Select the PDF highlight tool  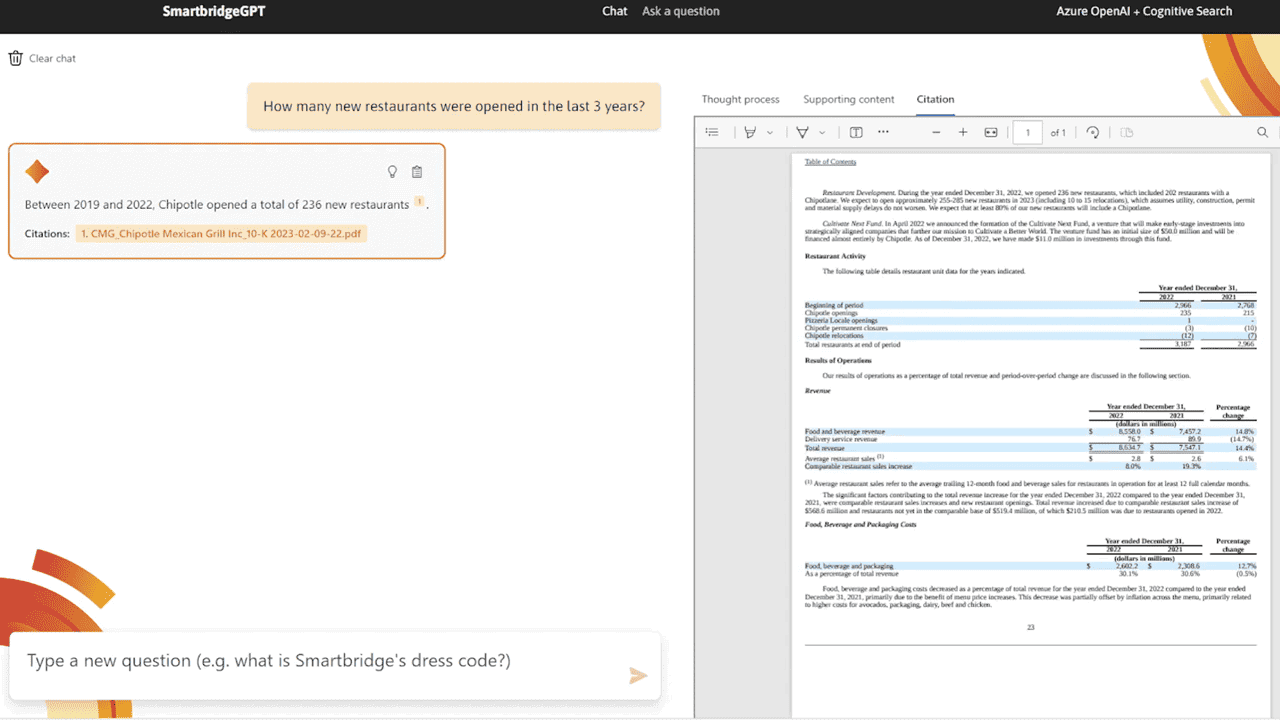point(750,132)
